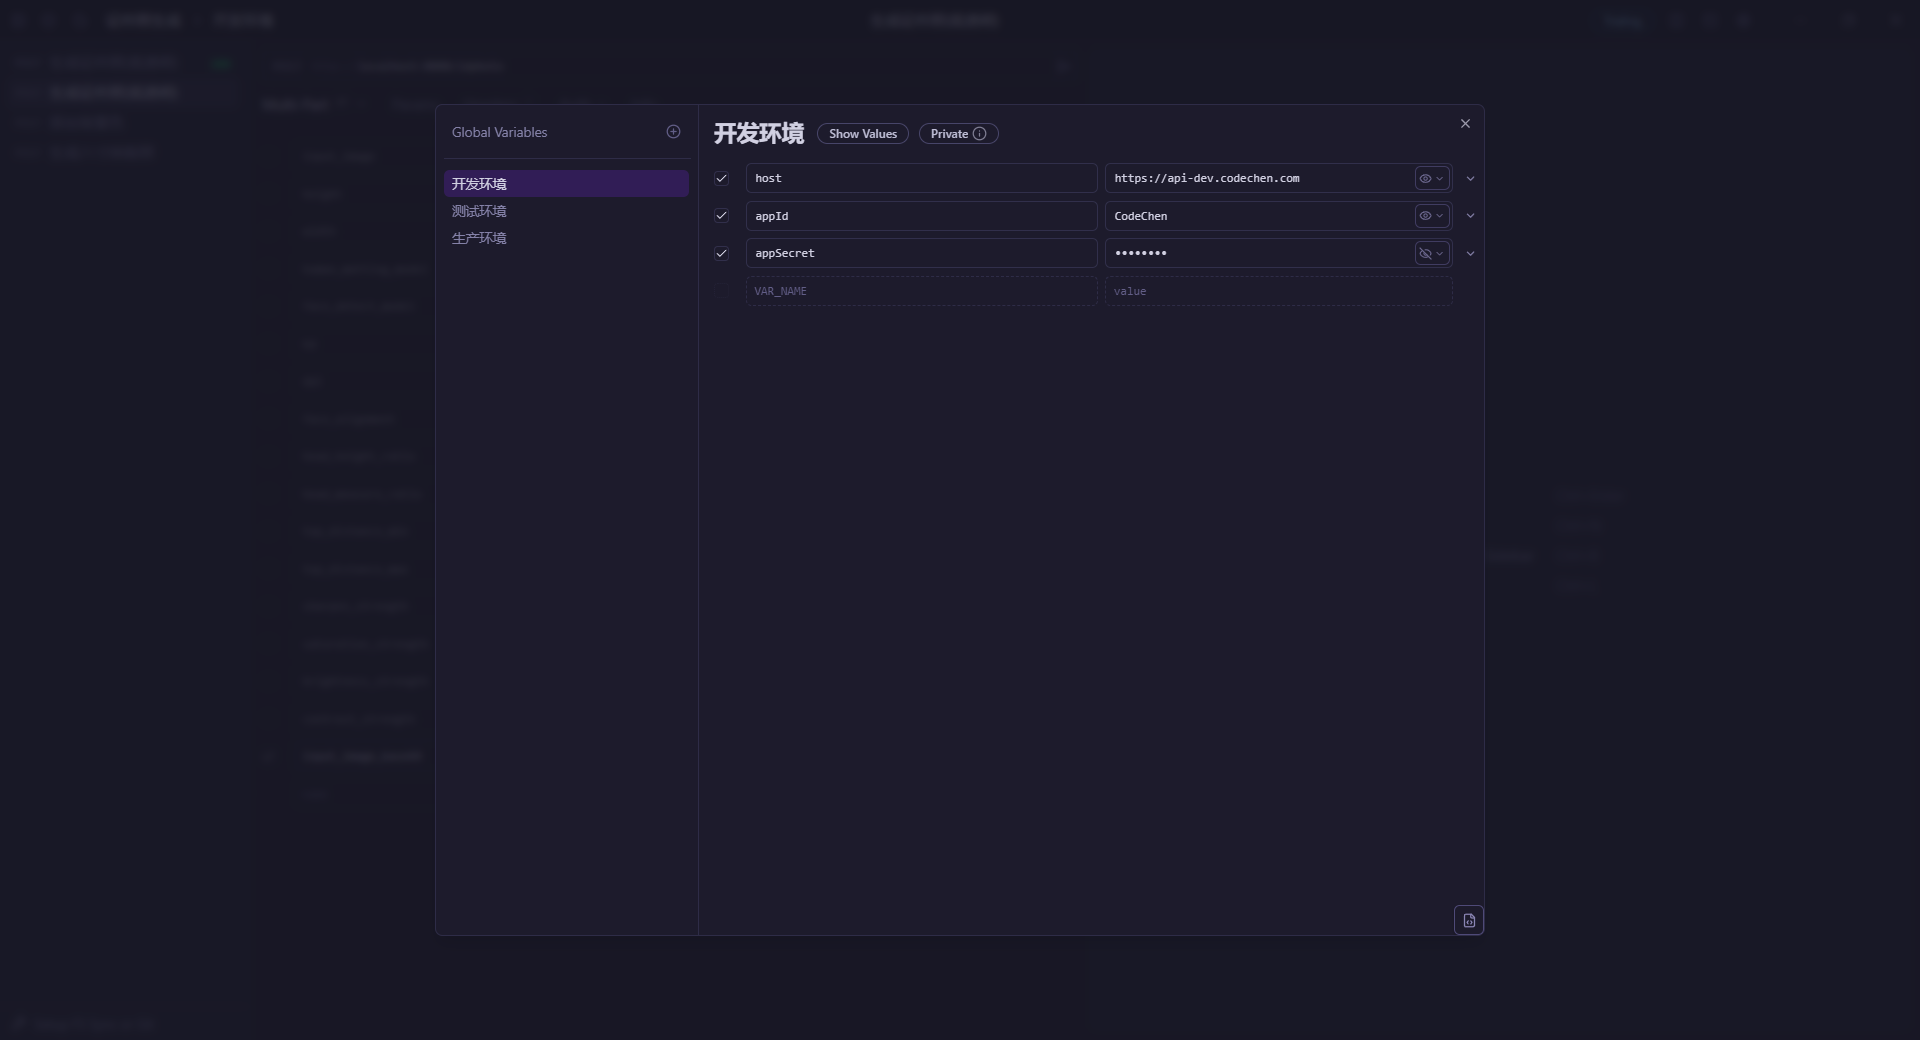Click the add environment plus icon
This screenshot has width=1920, height=1040.
click(x=673, y=132)
